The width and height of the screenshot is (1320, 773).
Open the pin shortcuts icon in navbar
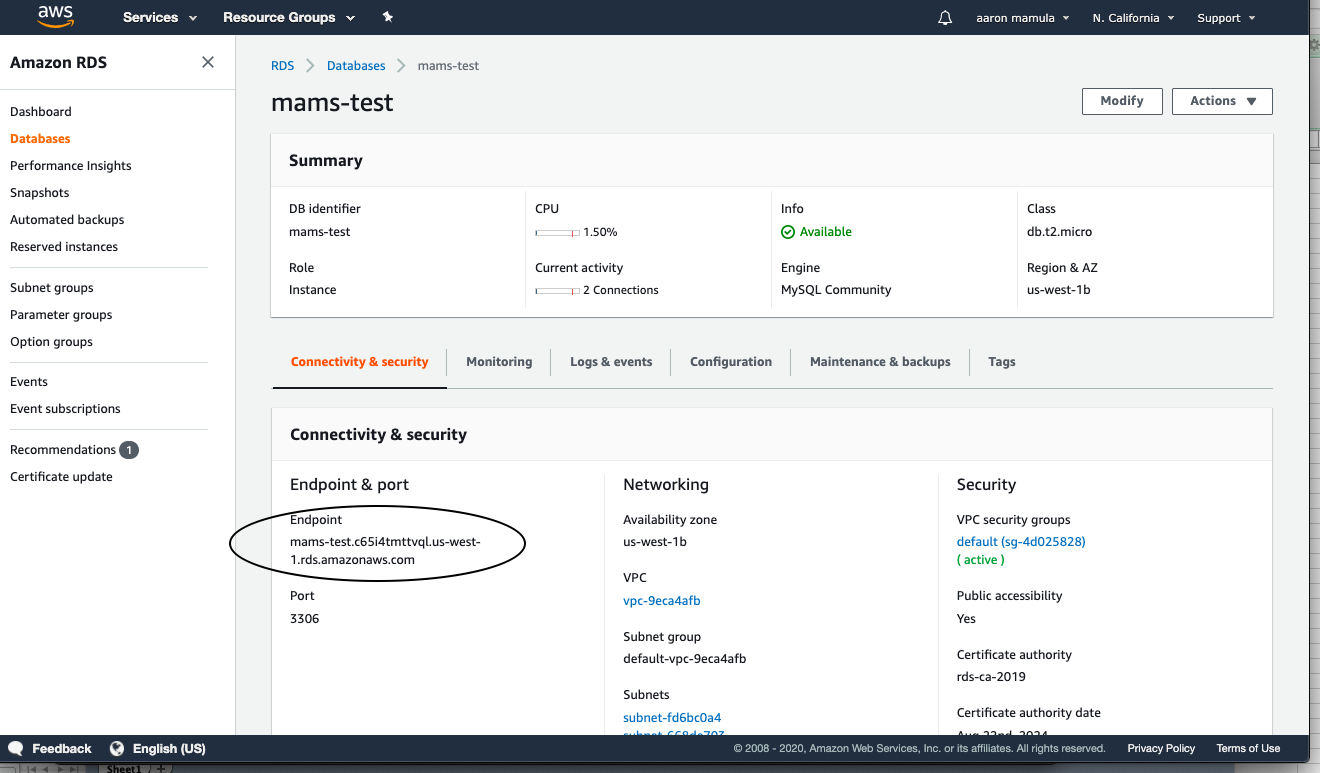point(388,18)
